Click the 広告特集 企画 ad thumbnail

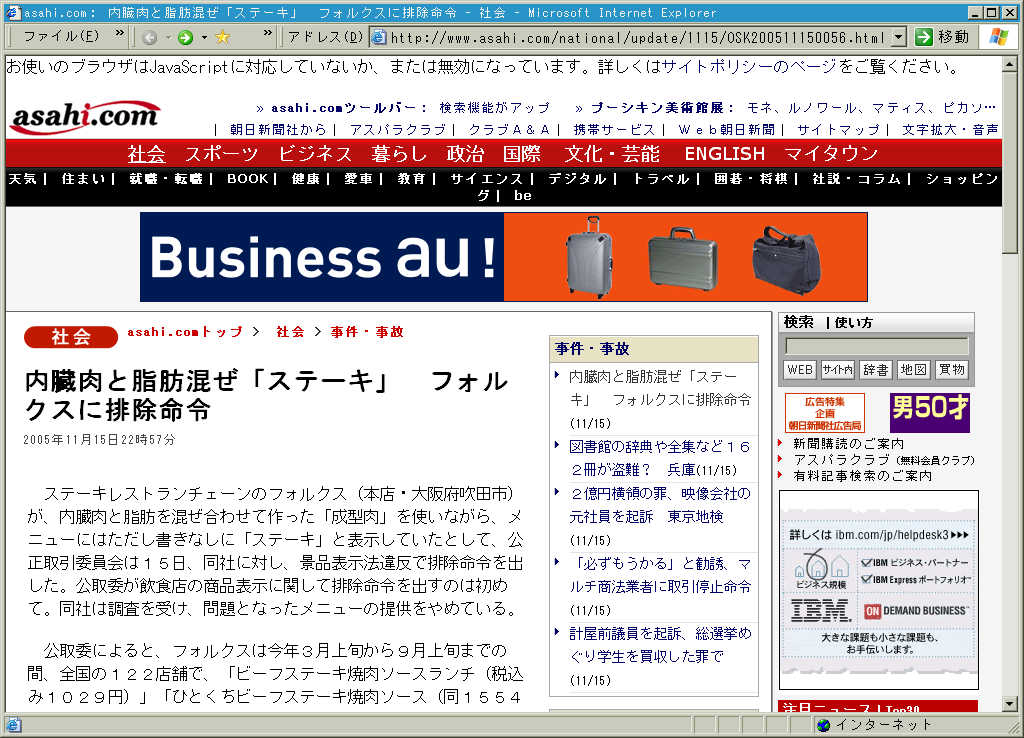tap(825, 413)
